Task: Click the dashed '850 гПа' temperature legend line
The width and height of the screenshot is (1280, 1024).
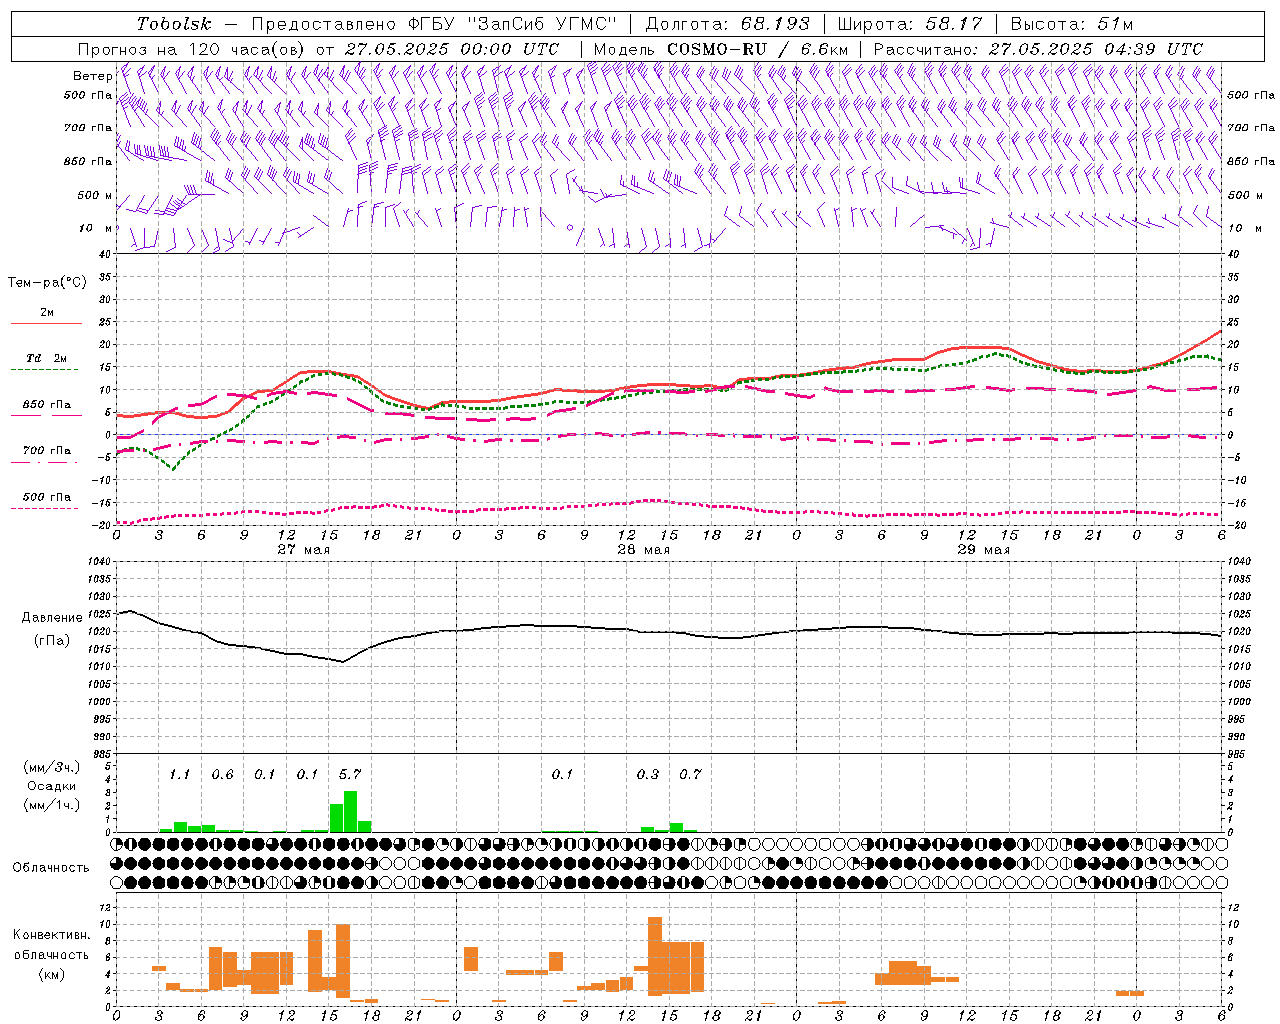Action: [46, 414]
